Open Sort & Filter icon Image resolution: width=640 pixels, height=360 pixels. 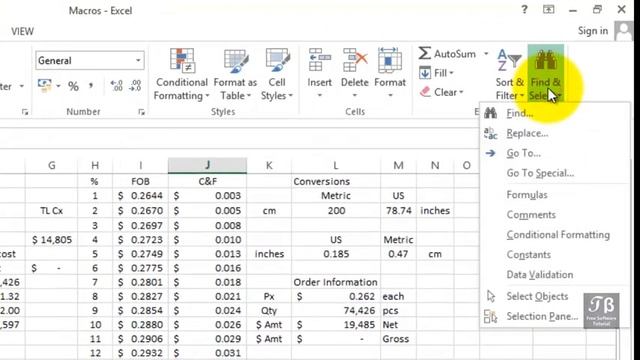[x=509, y=61]
